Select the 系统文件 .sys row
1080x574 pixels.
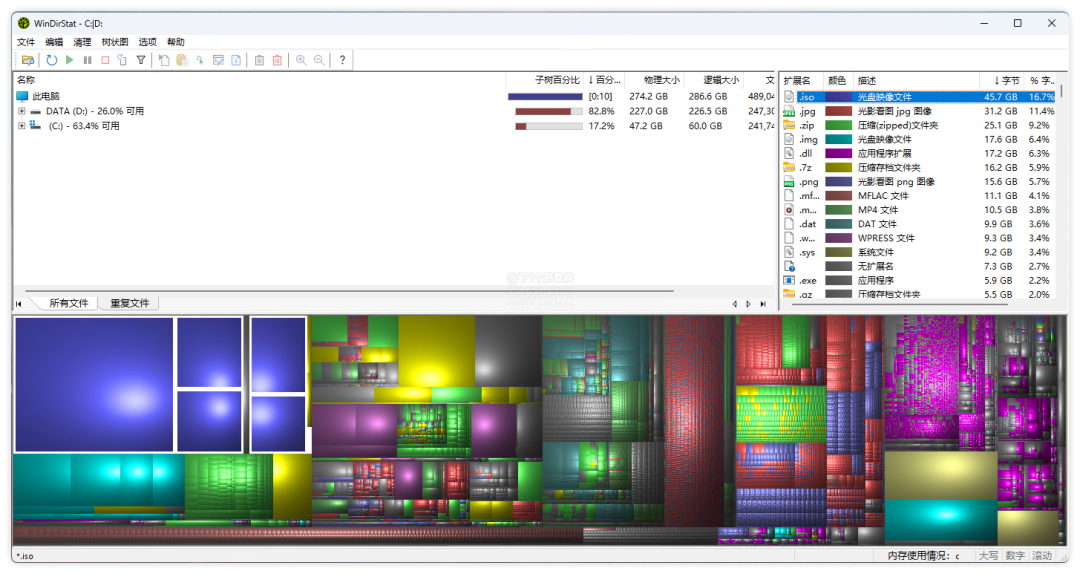[x=919, y=252]
